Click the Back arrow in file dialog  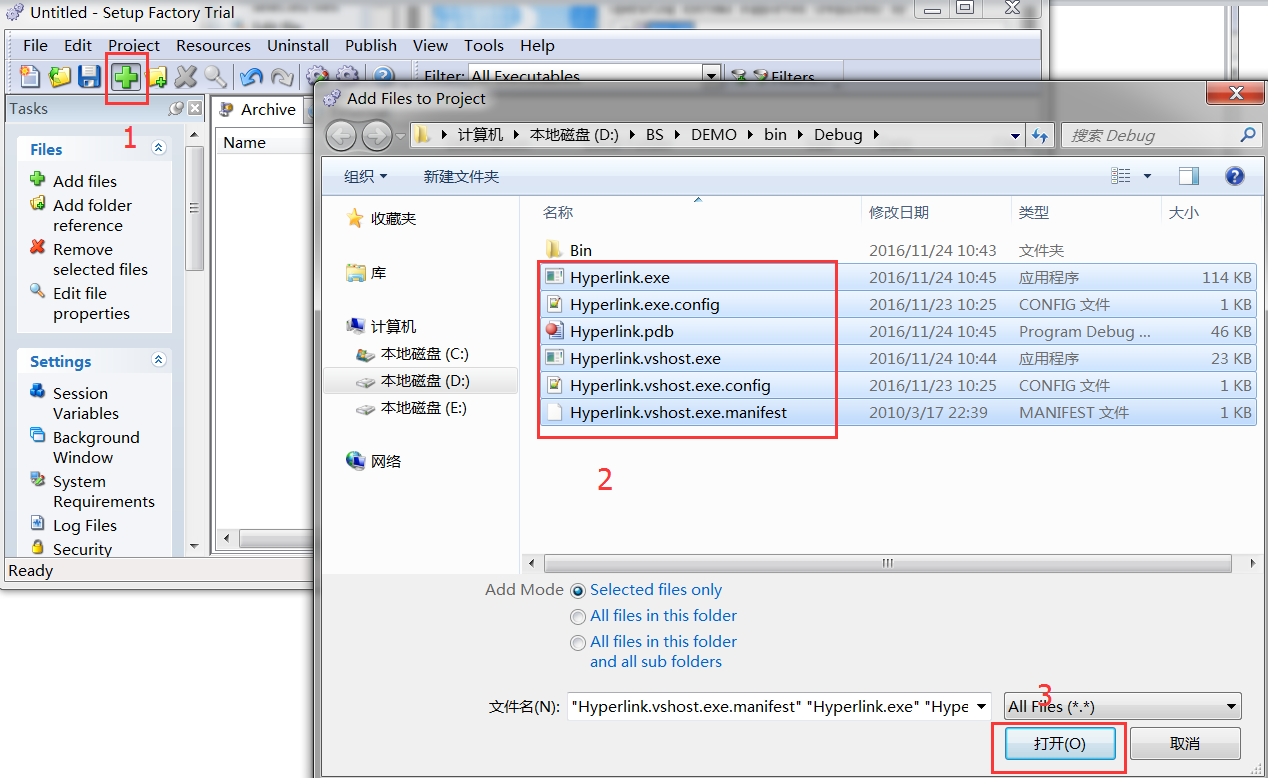(x=341, y=136)
